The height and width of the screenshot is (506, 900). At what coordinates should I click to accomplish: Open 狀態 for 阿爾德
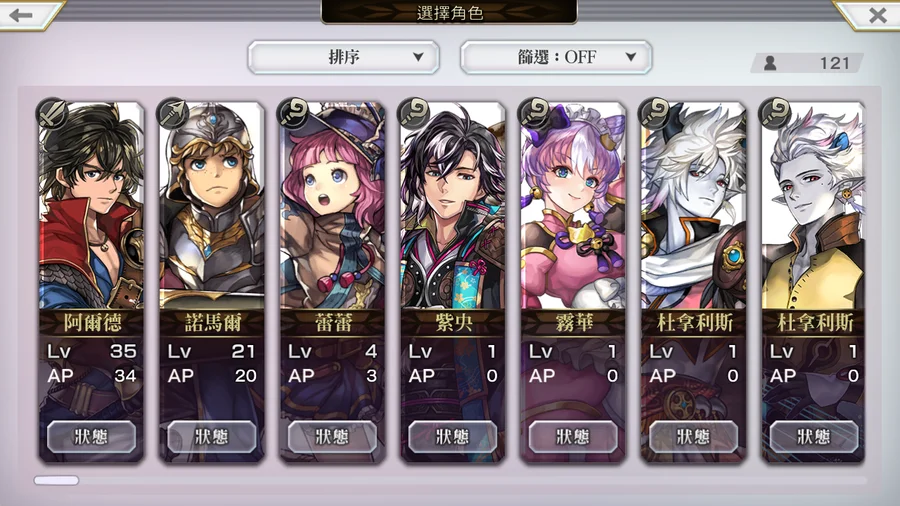click(91, 437)
